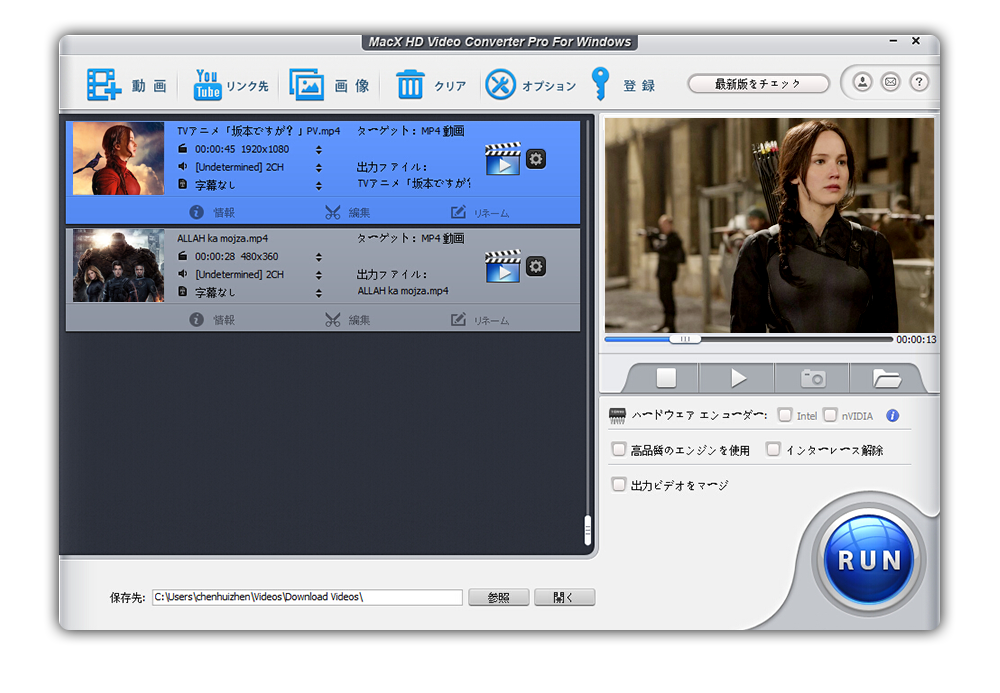Click the open (開く) button
This screenshot has height=693, width=1000.
click(564, 597)
